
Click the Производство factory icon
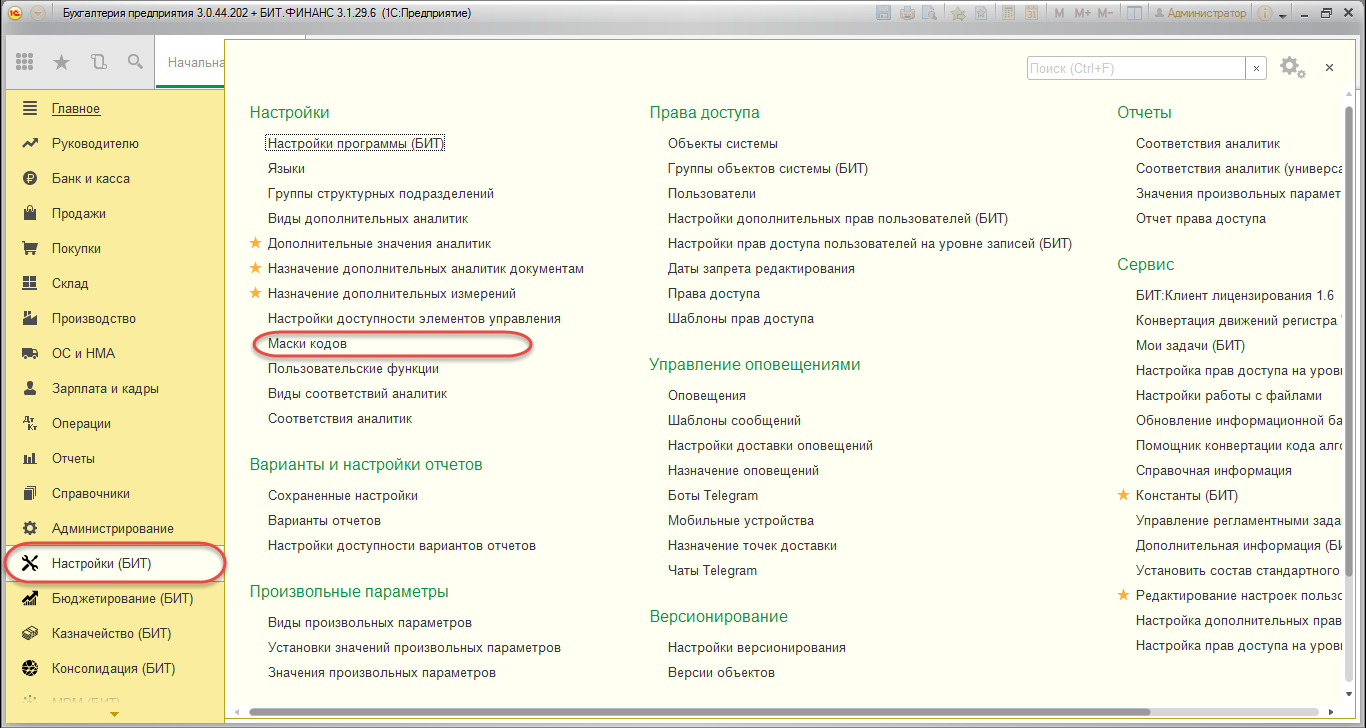pyautogui.click(x=30, y=318)
